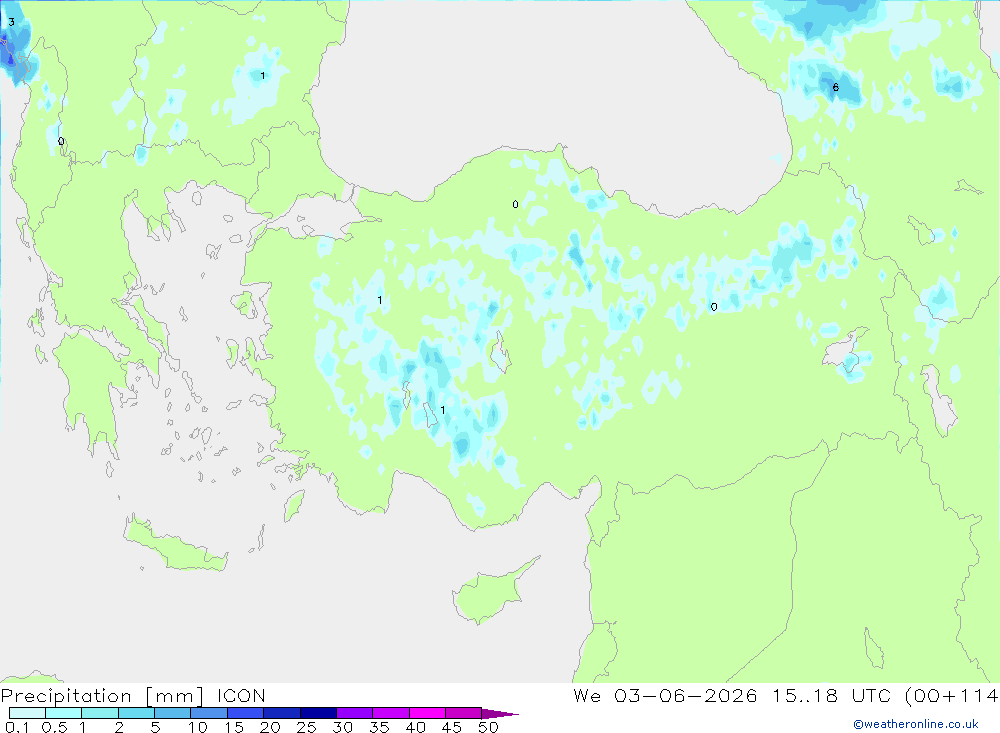Click the 40–45 mm magenta legend swatch
1000x733 pixels.
tap(427, 713)
